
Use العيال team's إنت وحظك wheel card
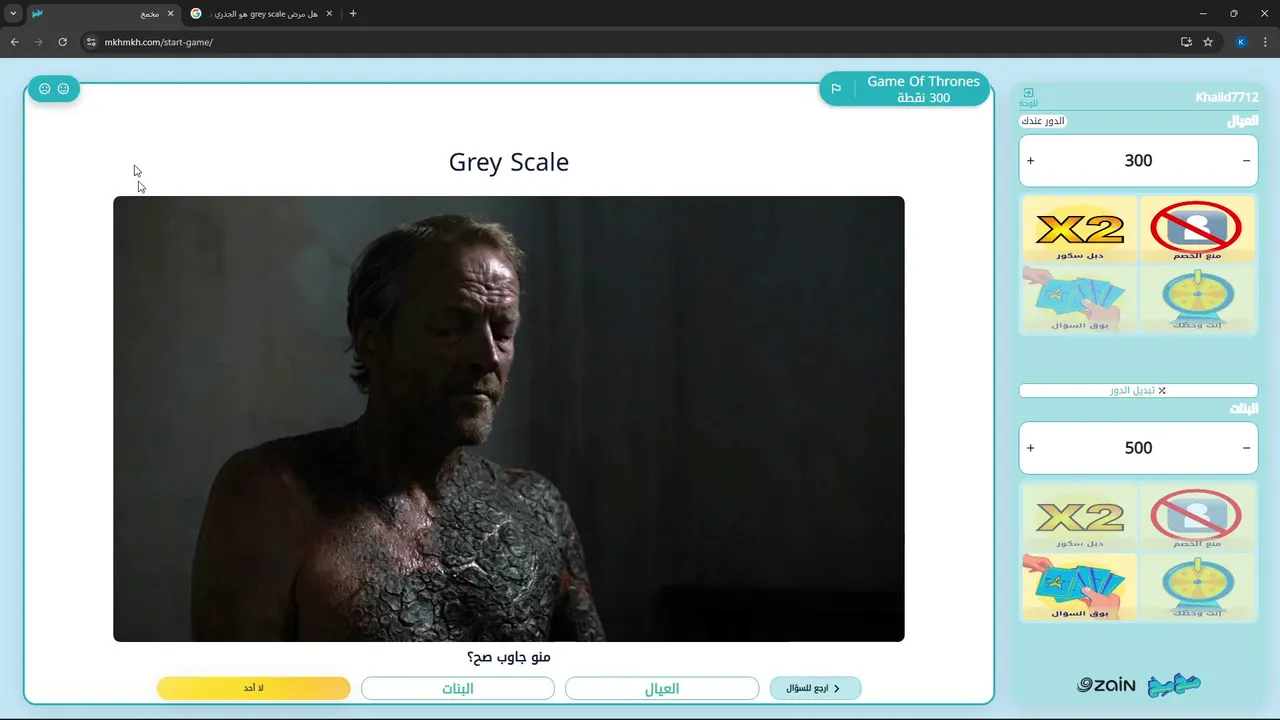[1197, 299]
